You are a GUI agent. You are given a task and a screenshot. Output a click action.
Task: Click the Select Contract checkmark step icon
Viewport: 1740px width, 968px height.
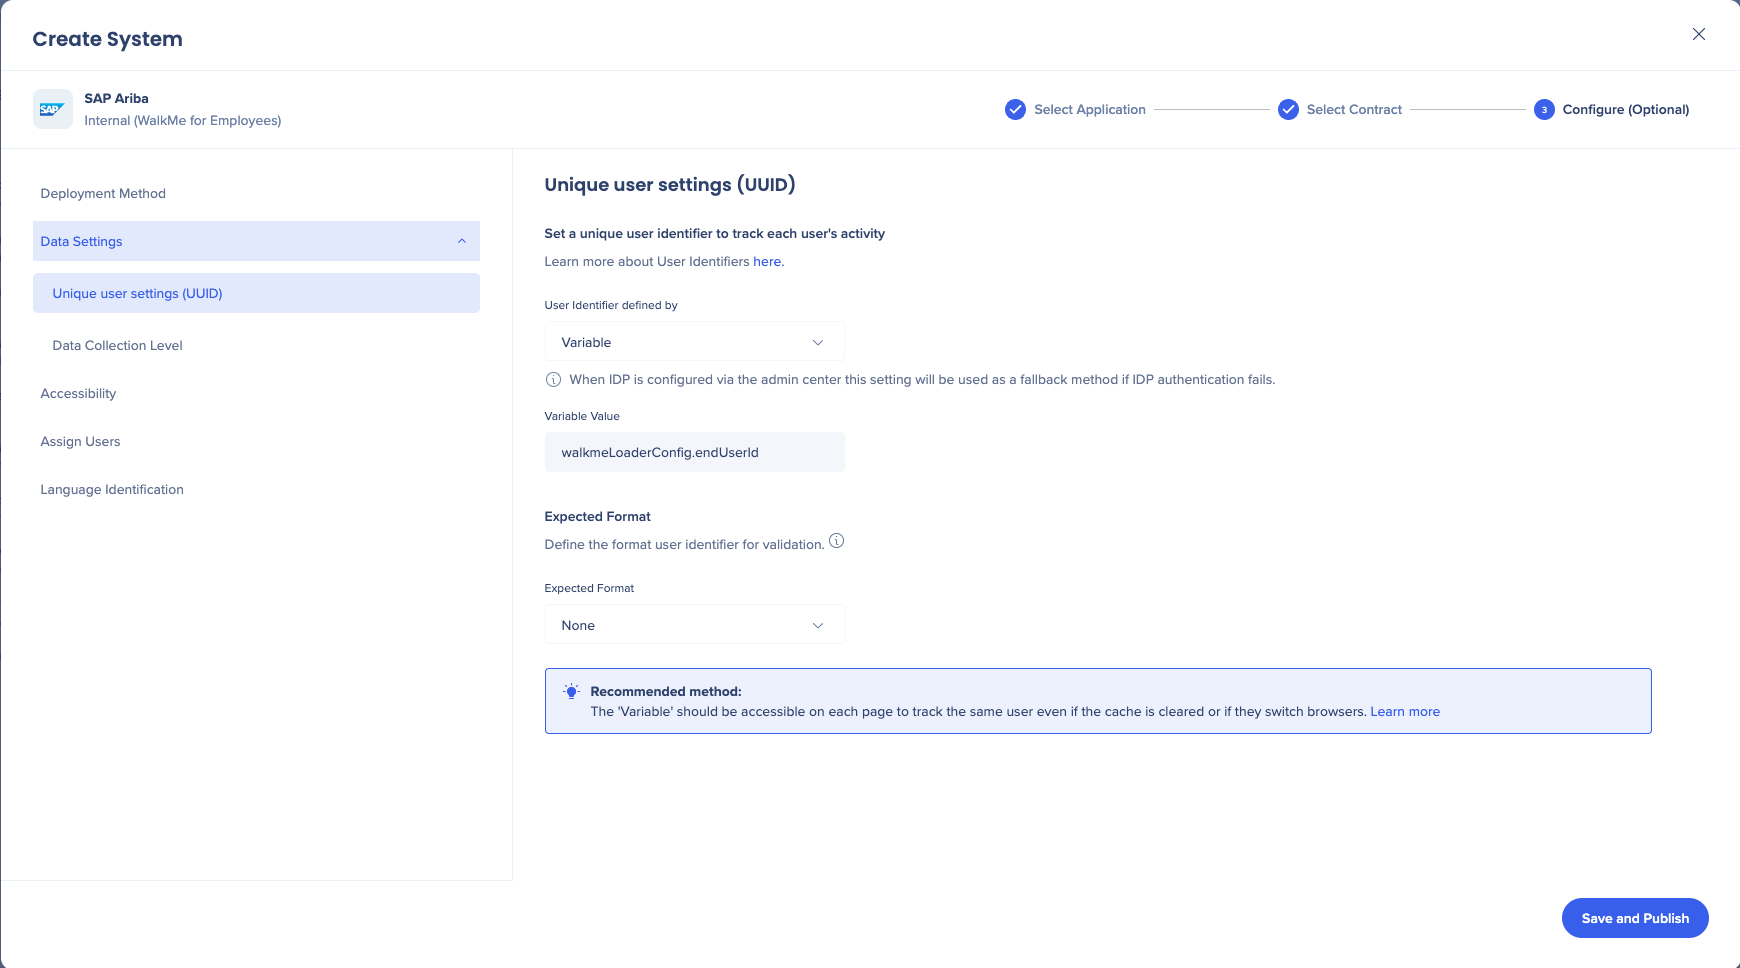pos(1288,110)
